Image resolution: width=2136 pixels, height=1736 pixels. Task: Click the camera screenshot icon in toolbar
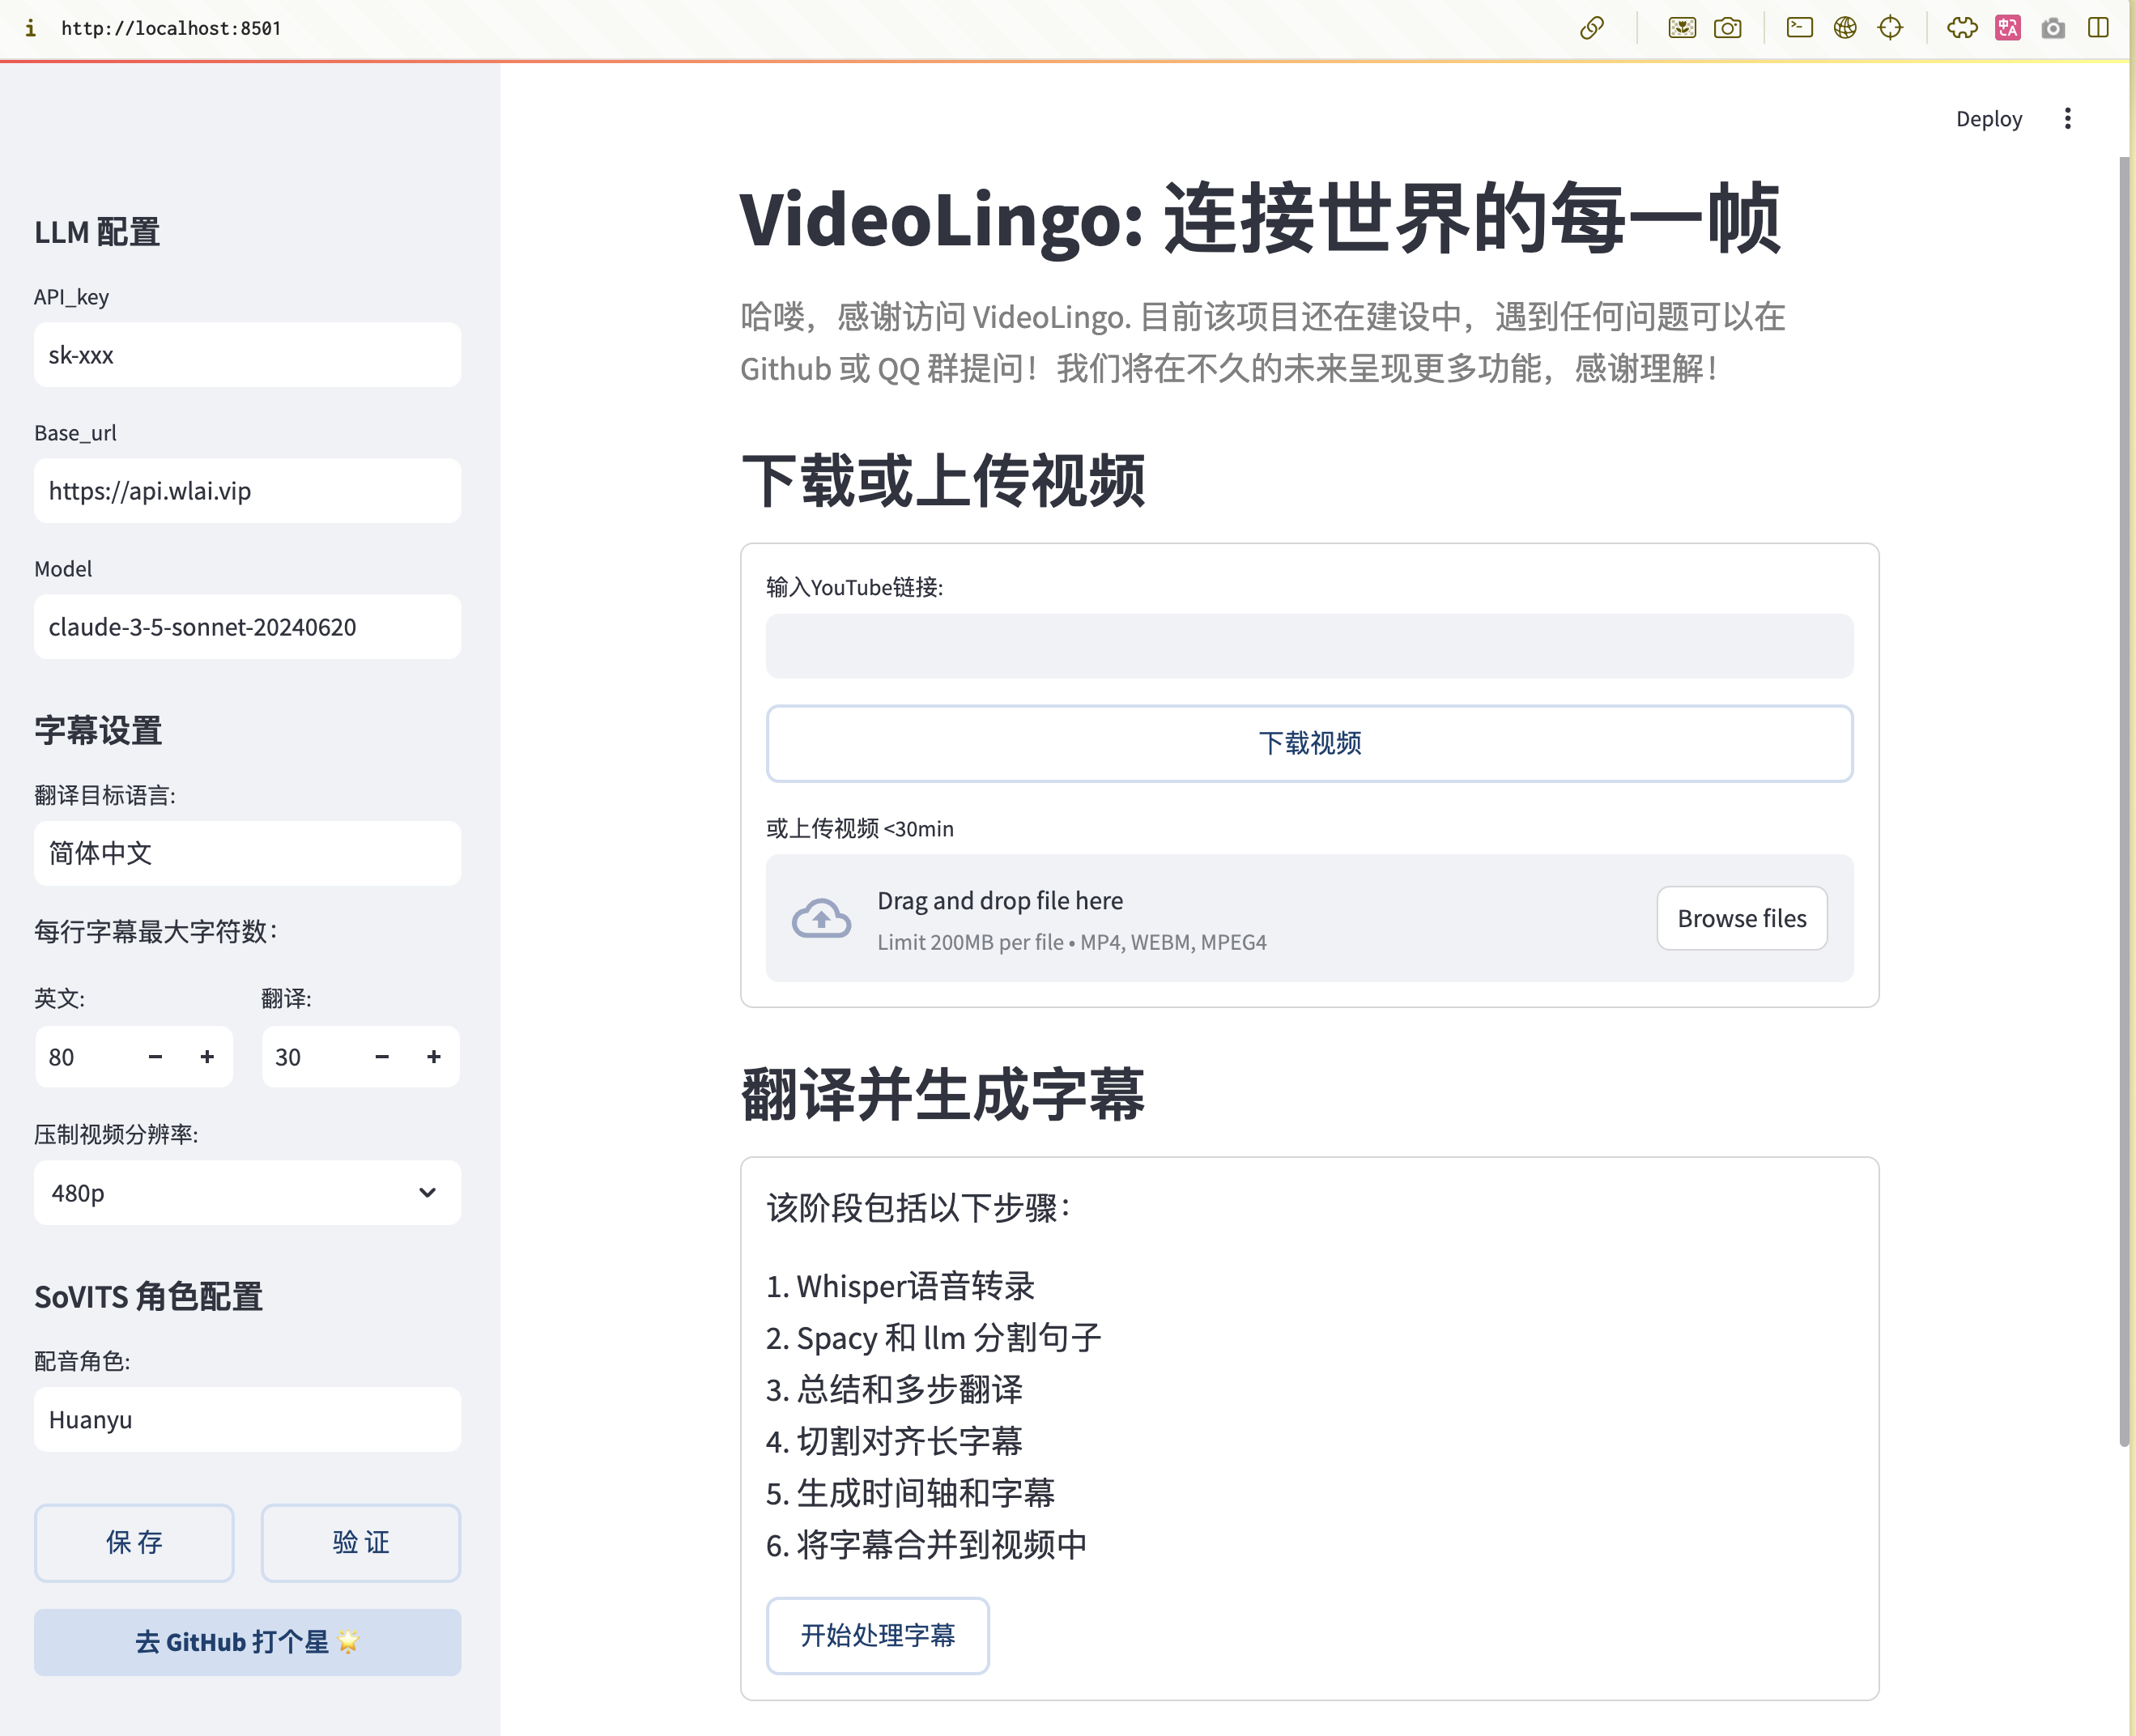coord(1727,28)
